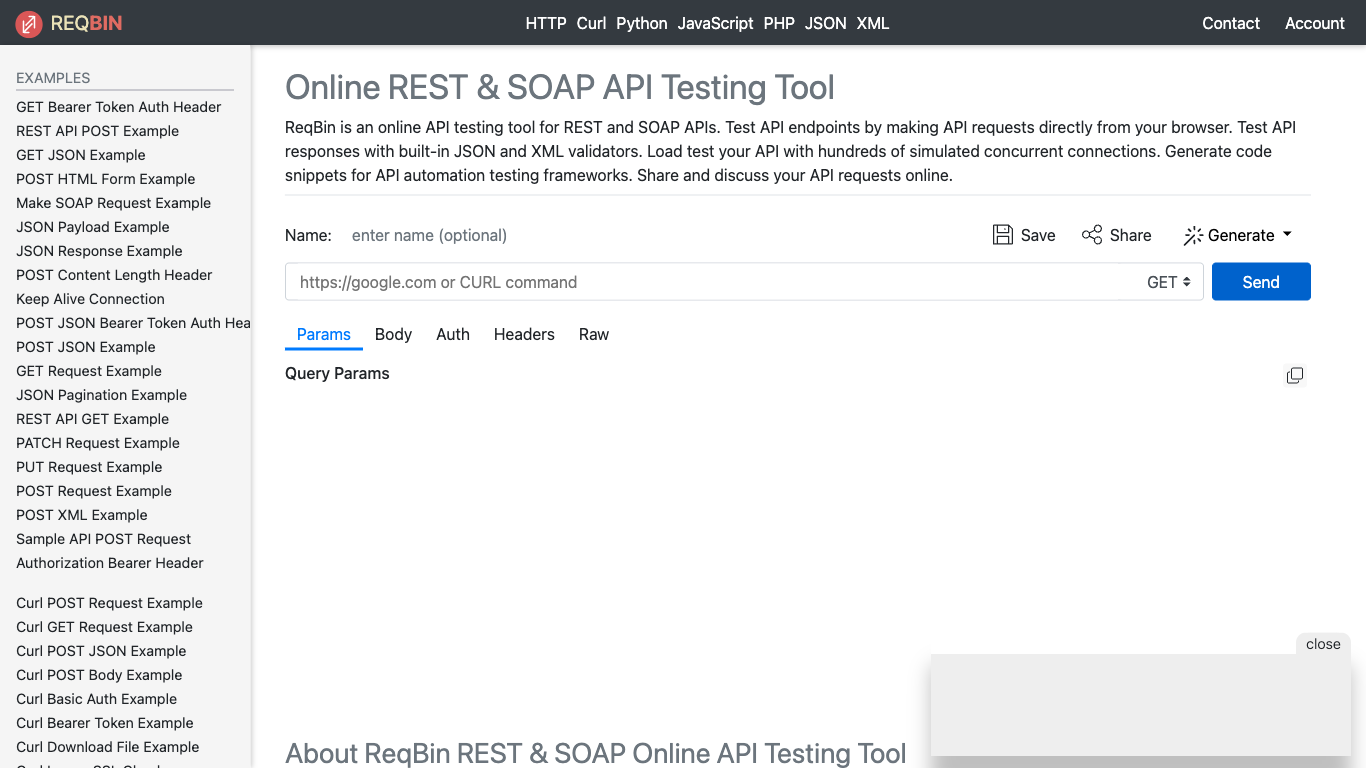Open Make SOAP Request Example
This screenshot has height=768, width=1366.
click(x=114, y=203)
